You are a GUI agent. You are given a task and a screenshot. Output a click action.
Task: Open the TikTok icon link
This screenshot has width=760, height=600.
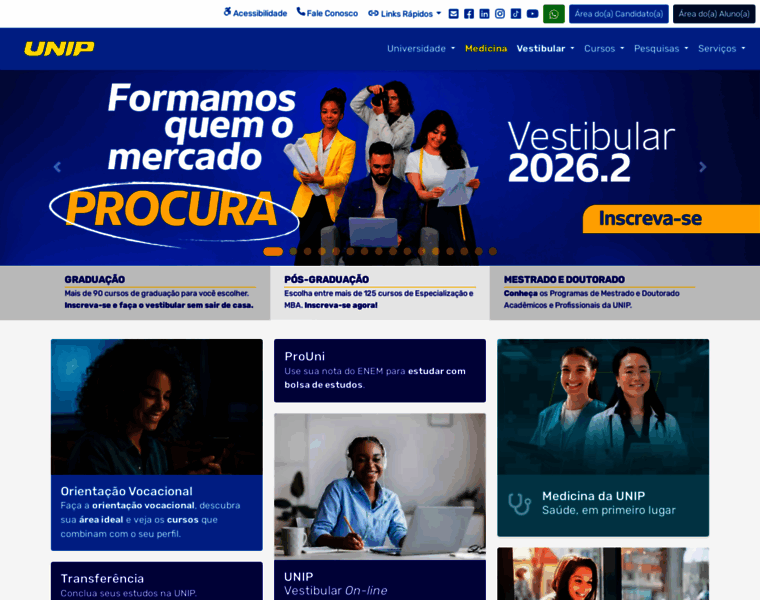tap(516, 14)
